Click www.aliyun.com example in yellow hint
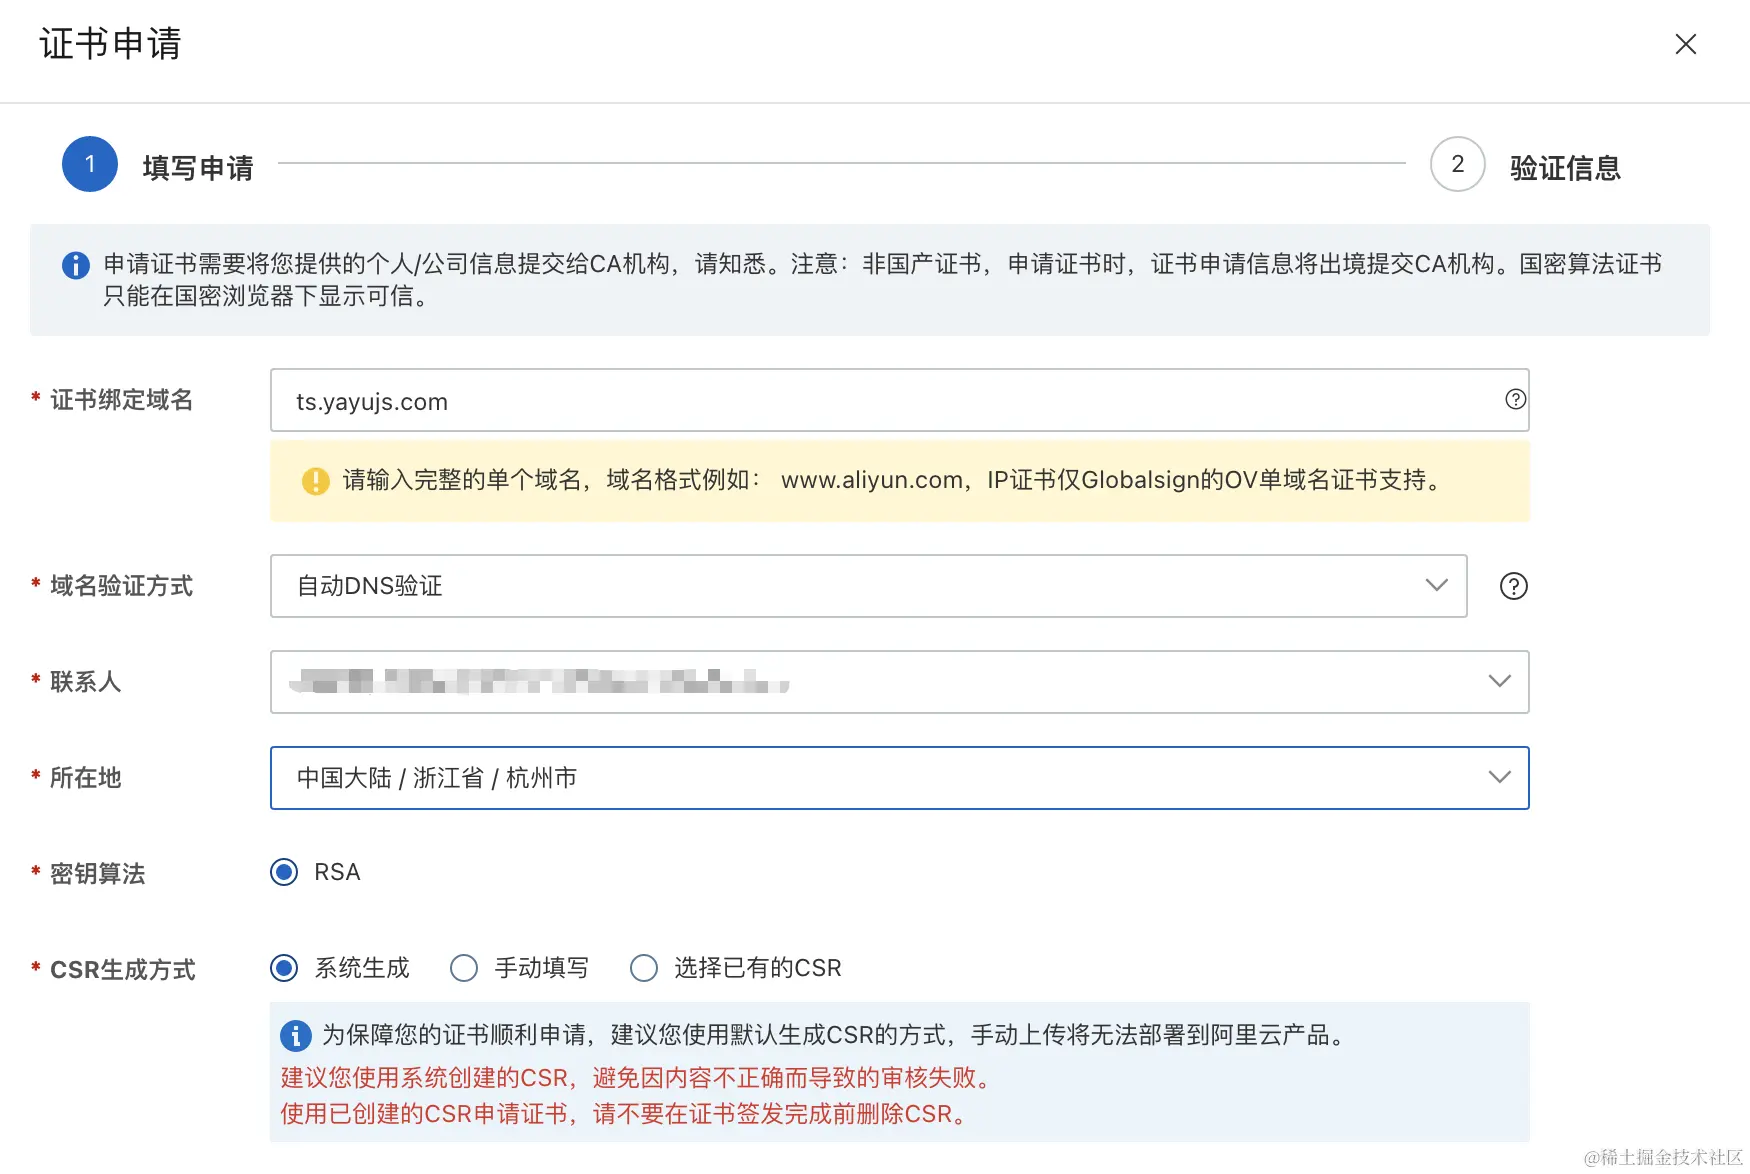 point(871,480)
